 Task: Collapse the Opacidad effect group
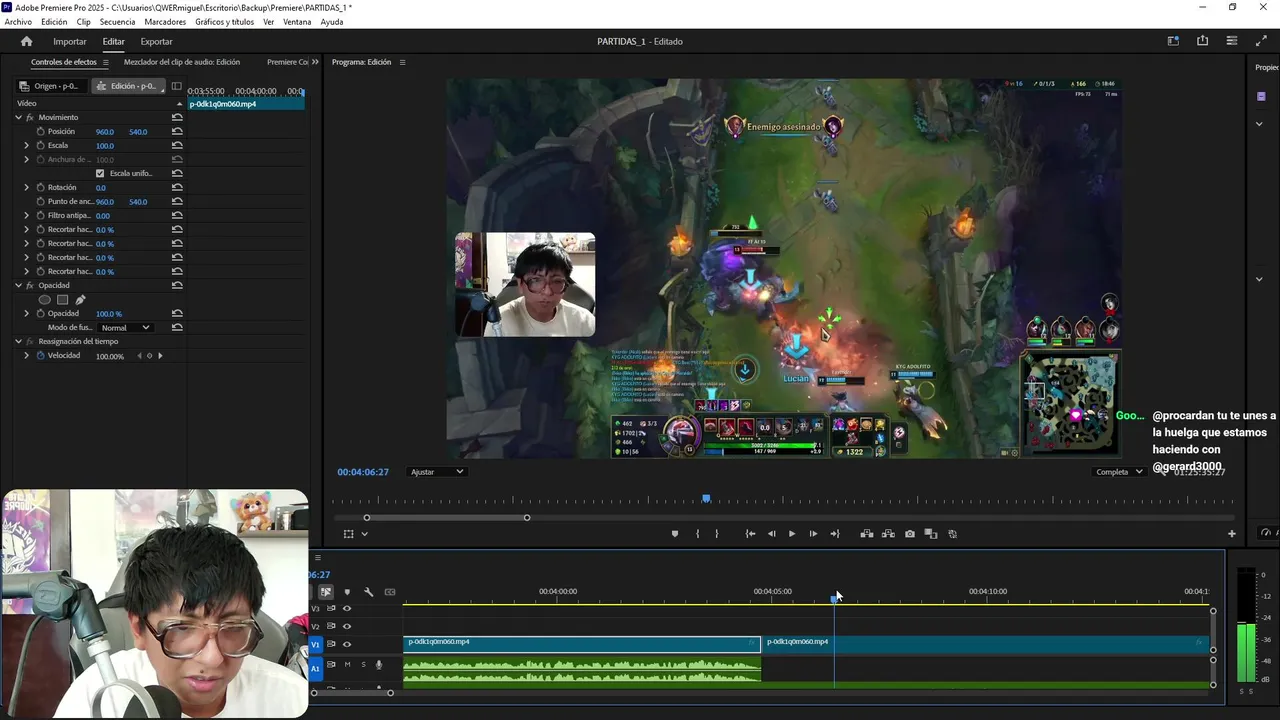click(18, 285)
